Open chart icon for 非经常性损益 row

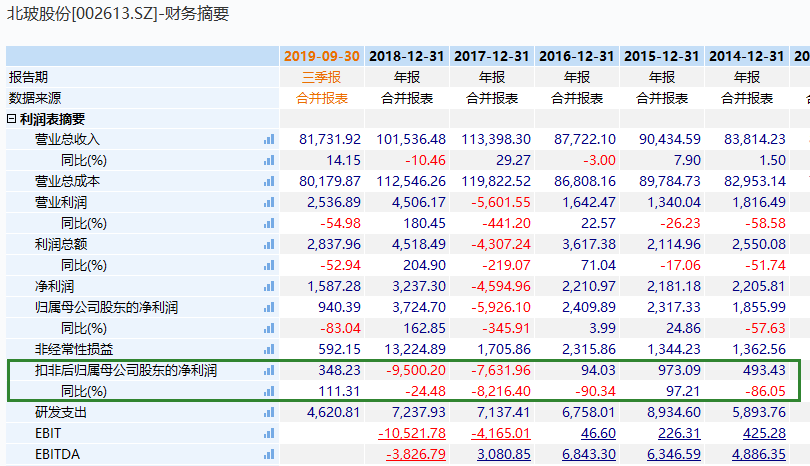point(269,350)
